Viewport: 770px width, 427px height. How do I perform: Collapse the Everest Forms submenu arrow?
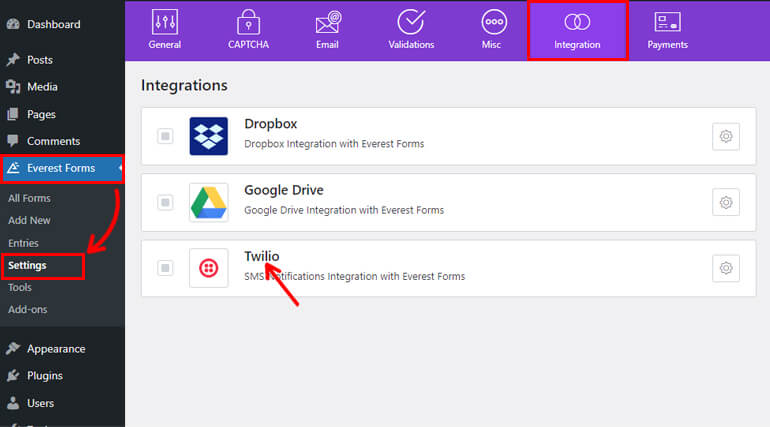pyautogui.click(x=121, y=168)
